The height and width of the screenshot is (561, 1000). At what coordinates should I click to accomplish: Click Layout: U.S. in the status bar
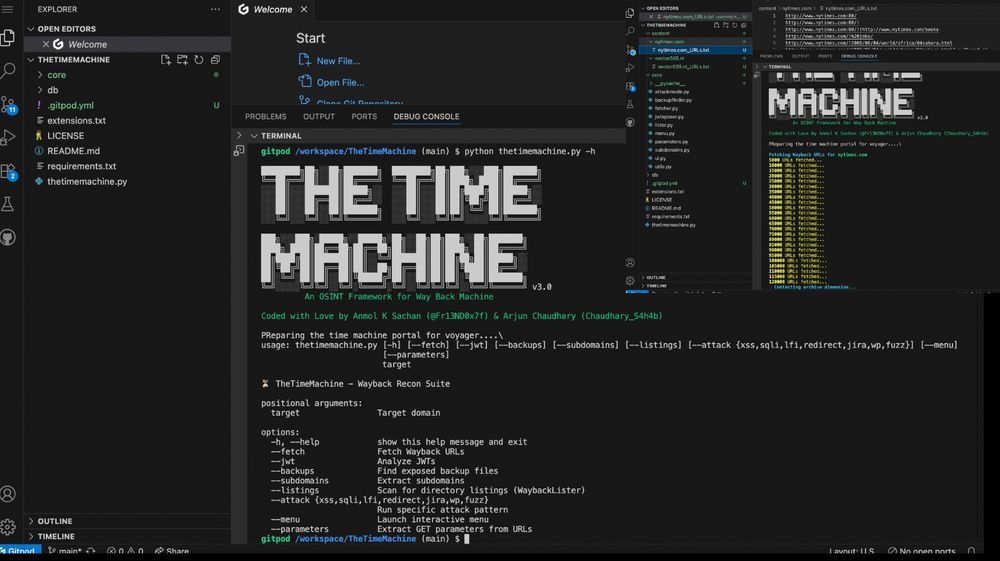click(851, 551)
